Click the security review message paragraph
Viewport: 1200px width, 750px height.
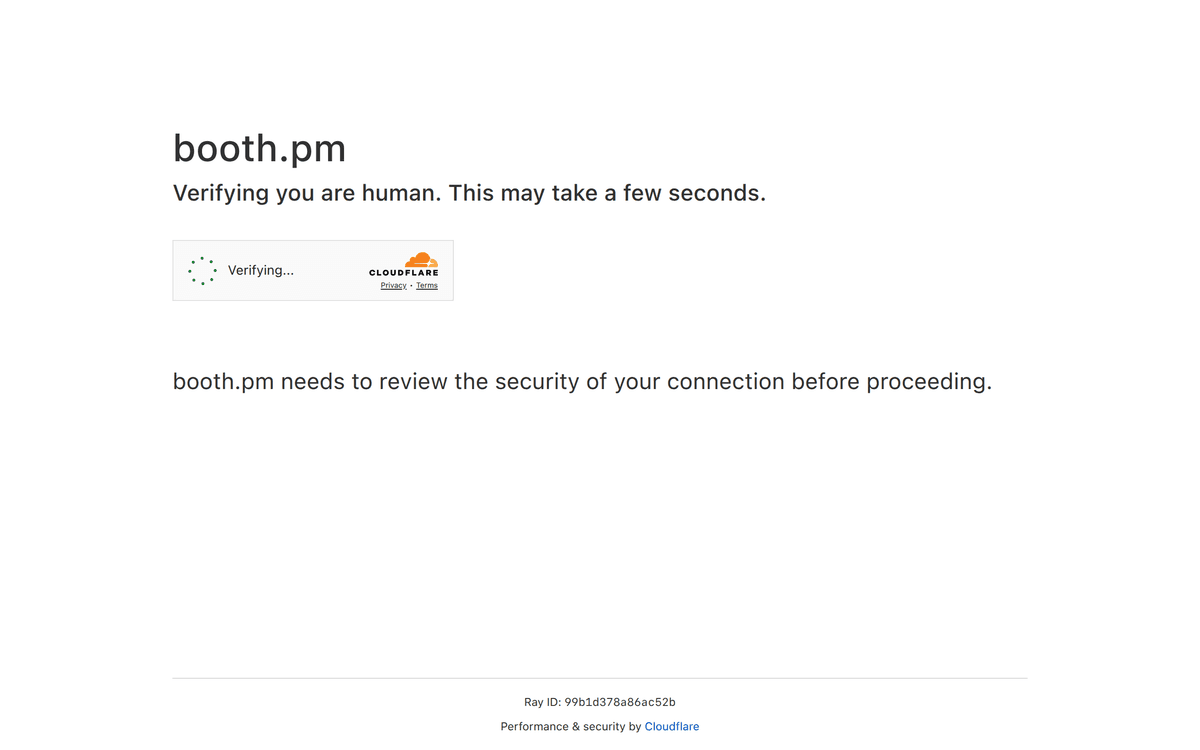[582, 382]
